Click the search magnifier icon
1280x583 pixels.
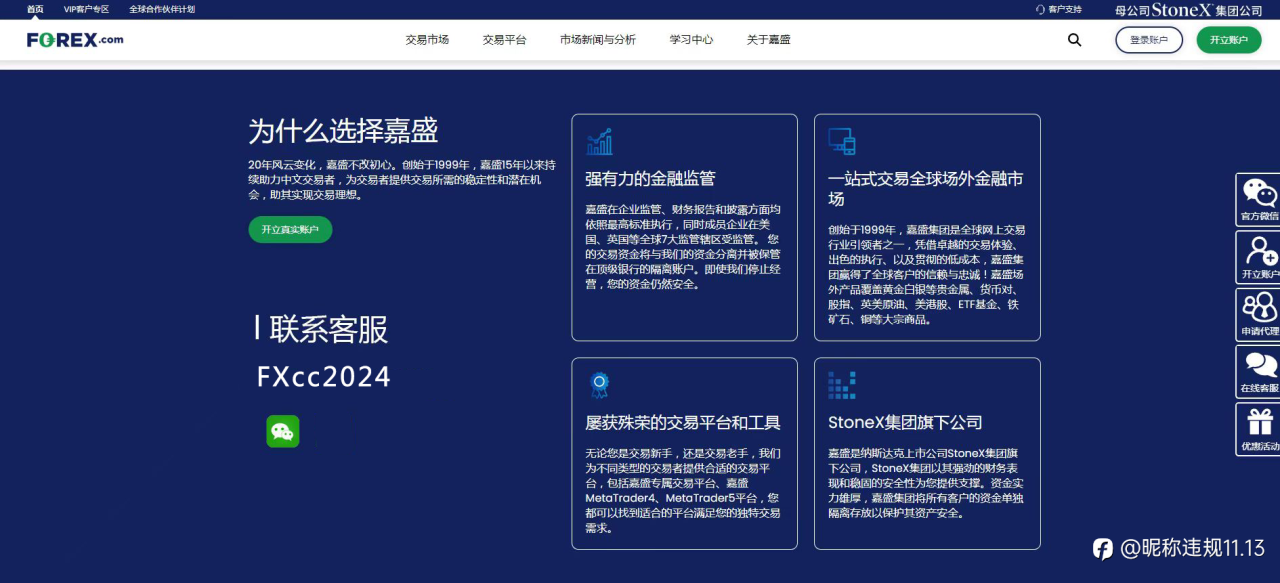1074,40
